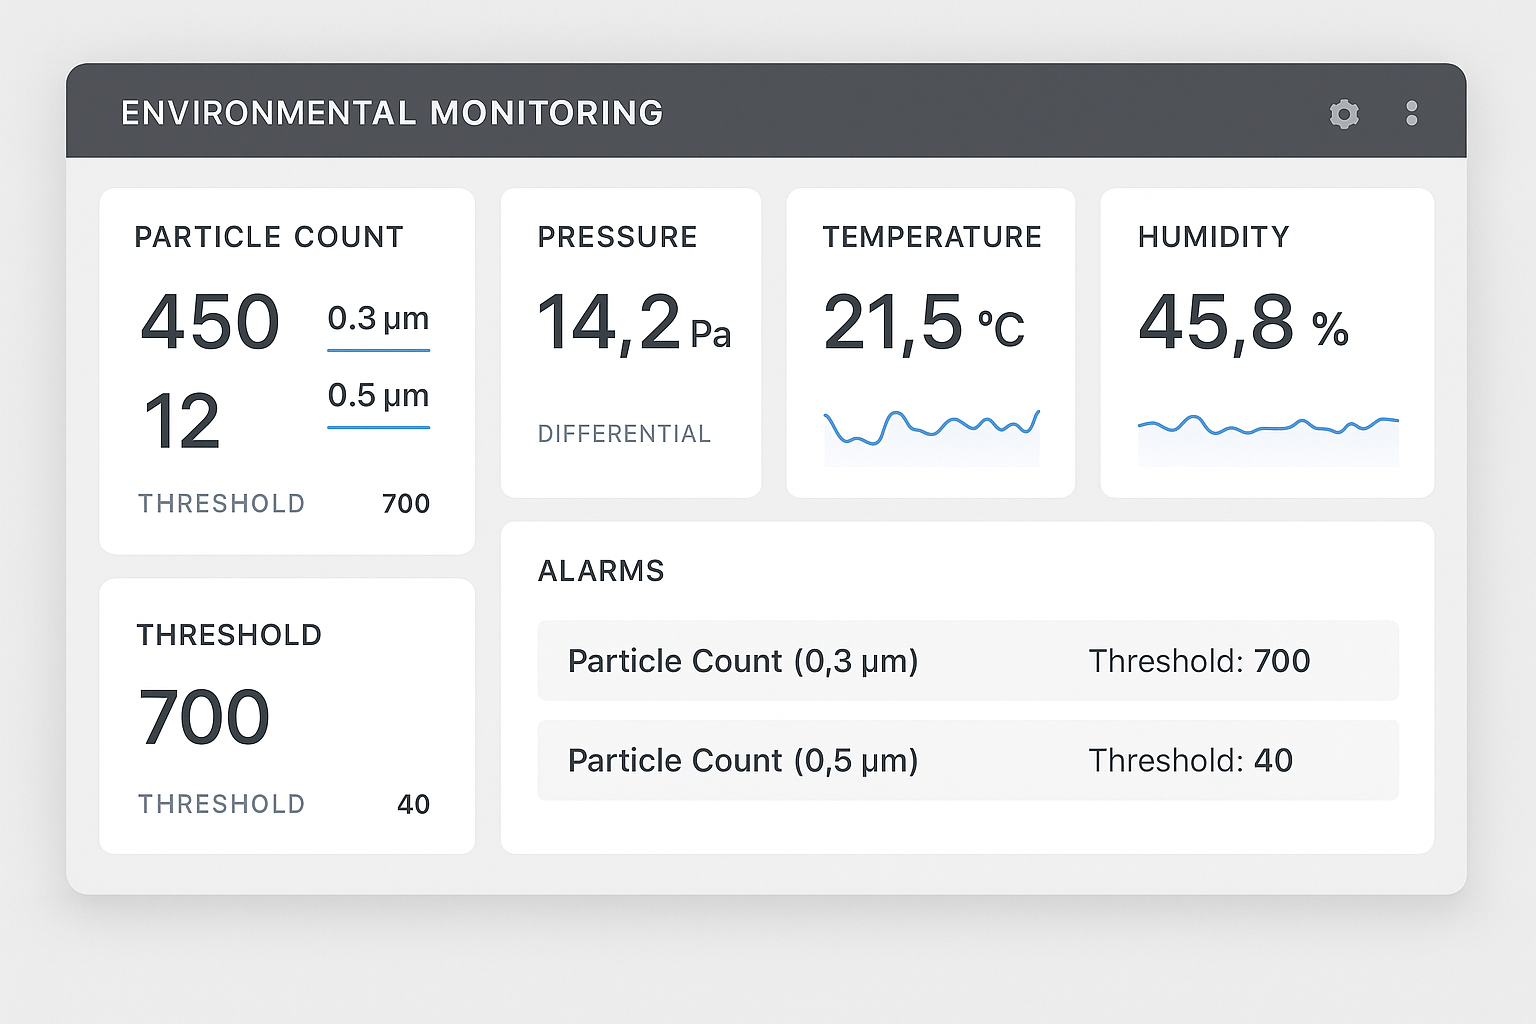This screenshot has width=1536, height=1024.
Task: Click the blue underline below 0.3 µm
Action: click(x=378, y=352)
